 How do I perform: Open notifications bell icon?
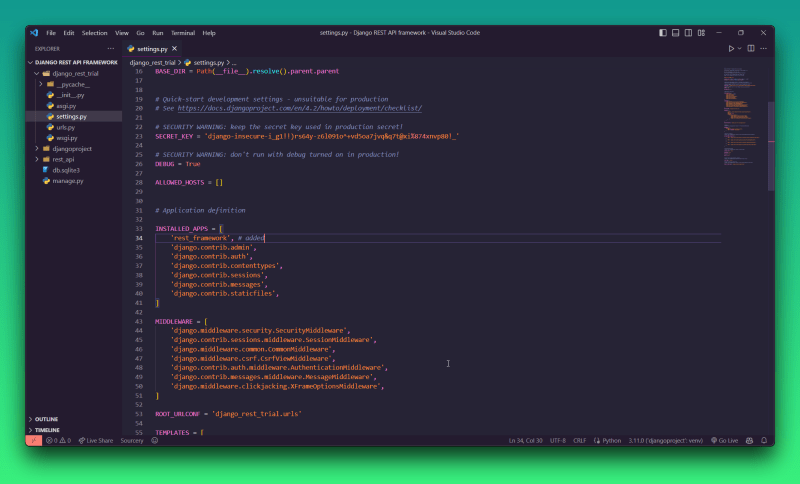pos(764,441)
